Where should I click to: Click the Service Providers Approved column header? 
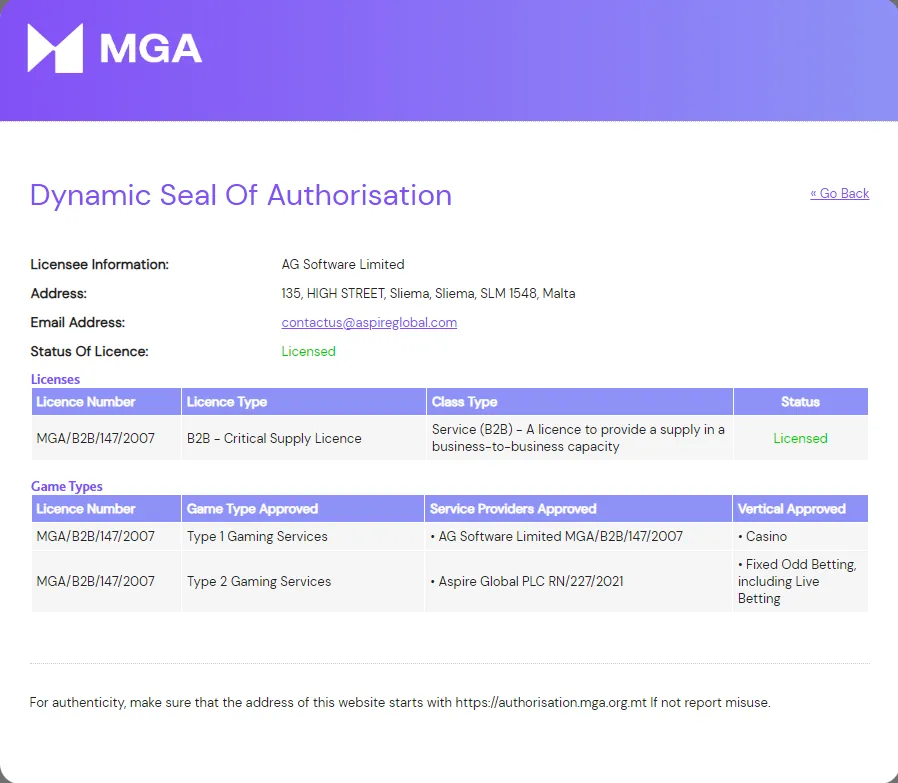(x=513, y=509)
